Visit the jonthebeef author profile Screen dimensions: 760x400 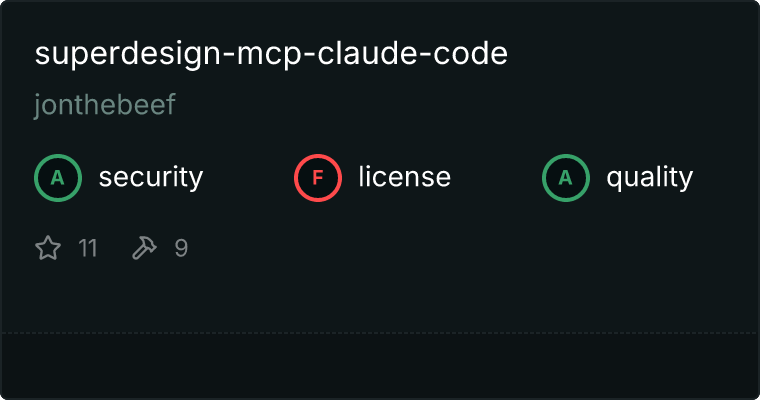tap(105, 105)
